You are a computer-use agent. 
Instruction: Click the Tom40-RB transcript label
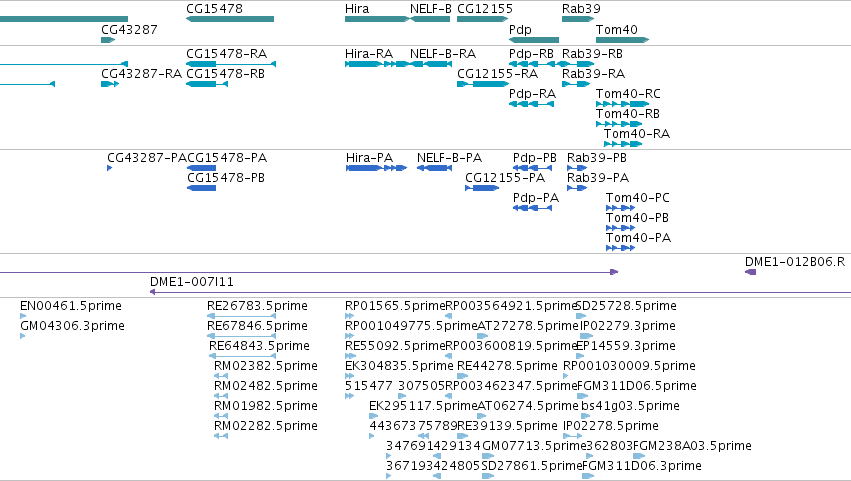click(x=627, y=113)
